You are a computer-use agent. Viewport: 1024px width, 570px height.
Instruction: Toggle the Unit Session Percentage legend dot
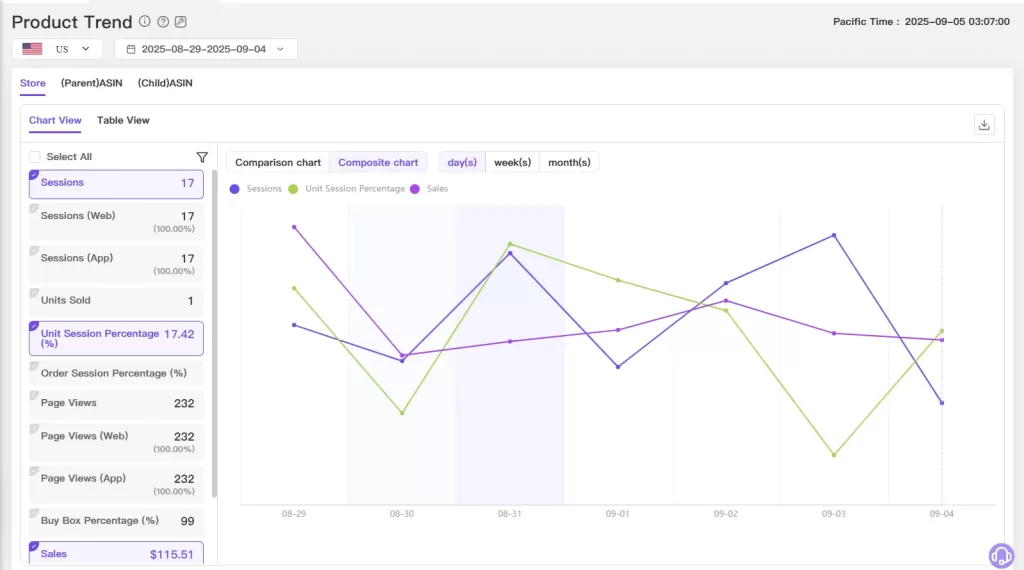pyautogui.click(x=293, y=189)
